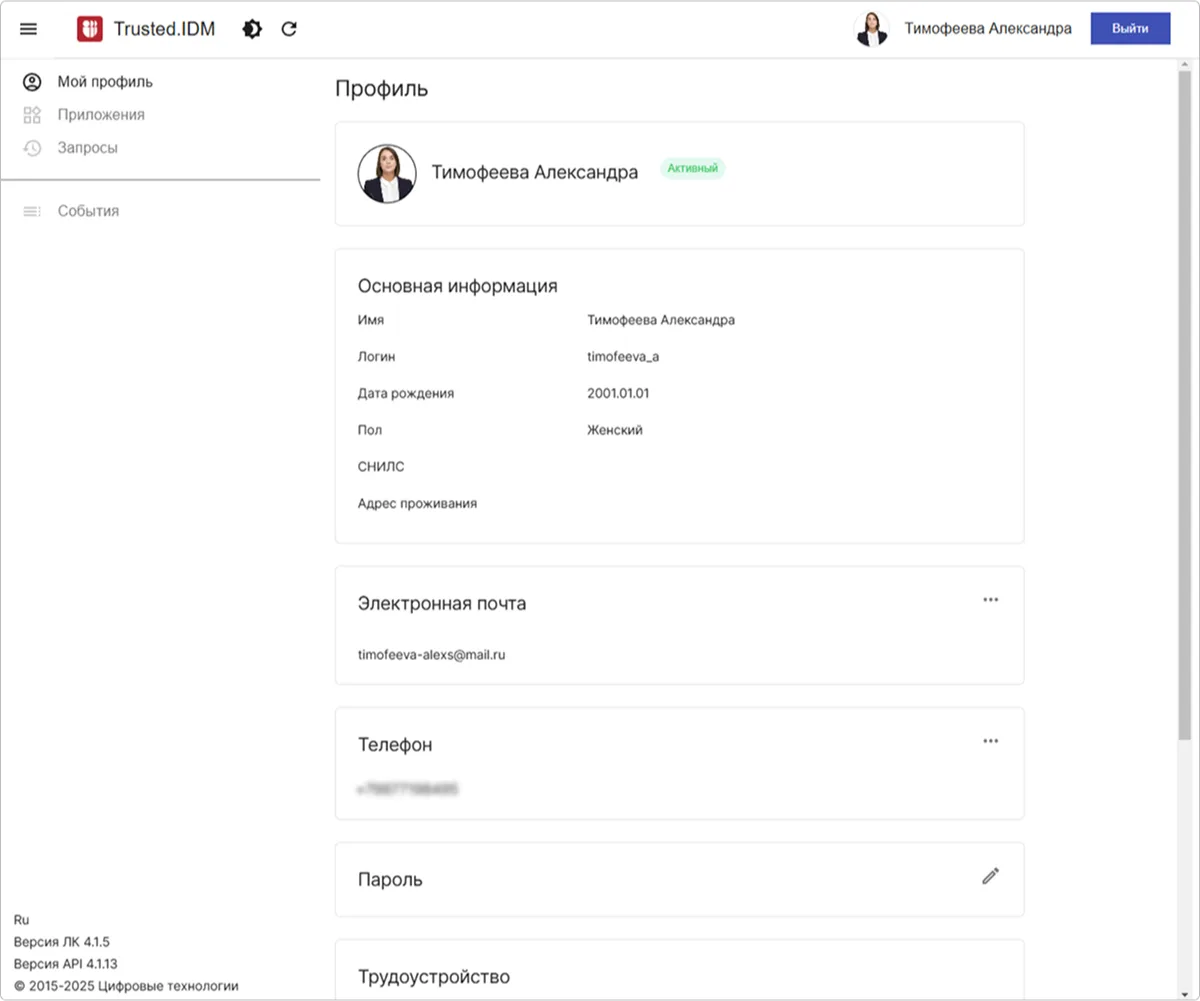
Task: Toggle the dark/light theme icon
Action: (252, 29)
